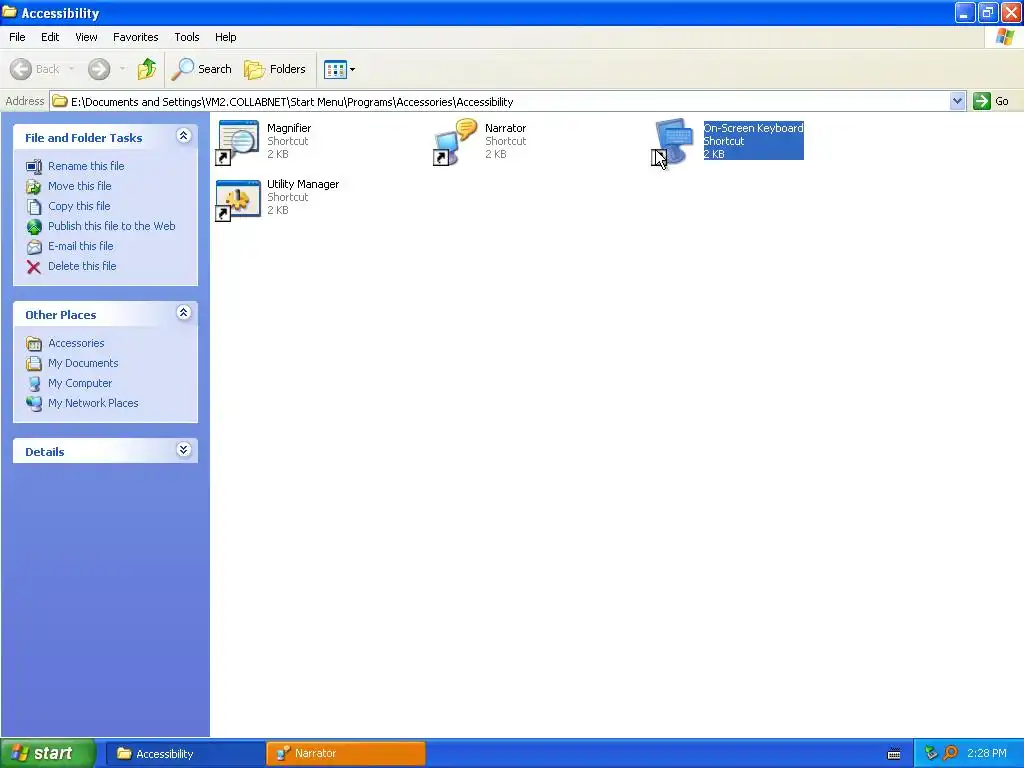1024x768 pixels.
Task: Open the Back history dropdown arrow
Action: point(71,69)
